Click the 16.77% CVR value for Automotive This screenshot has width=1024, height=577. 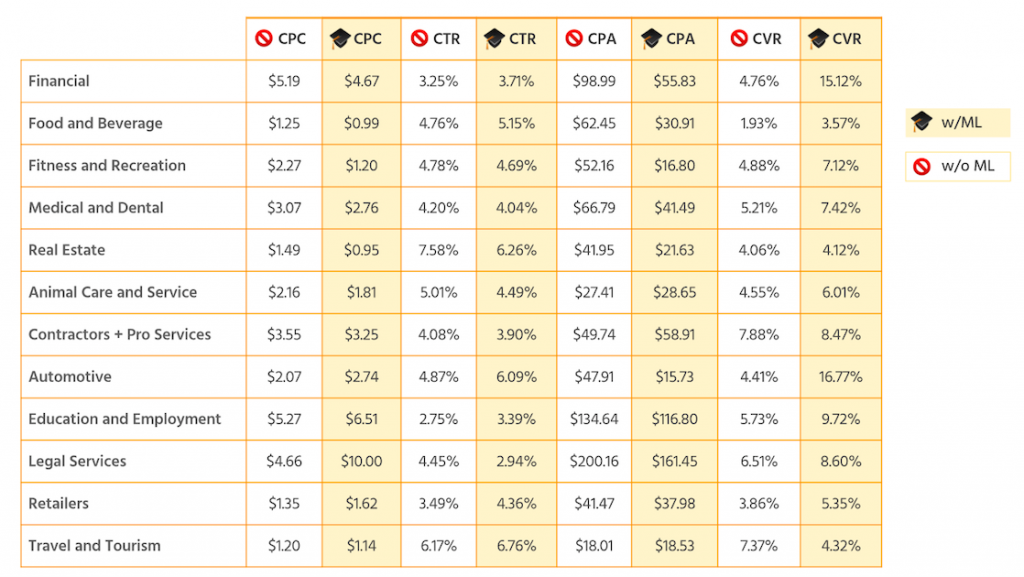840,377
